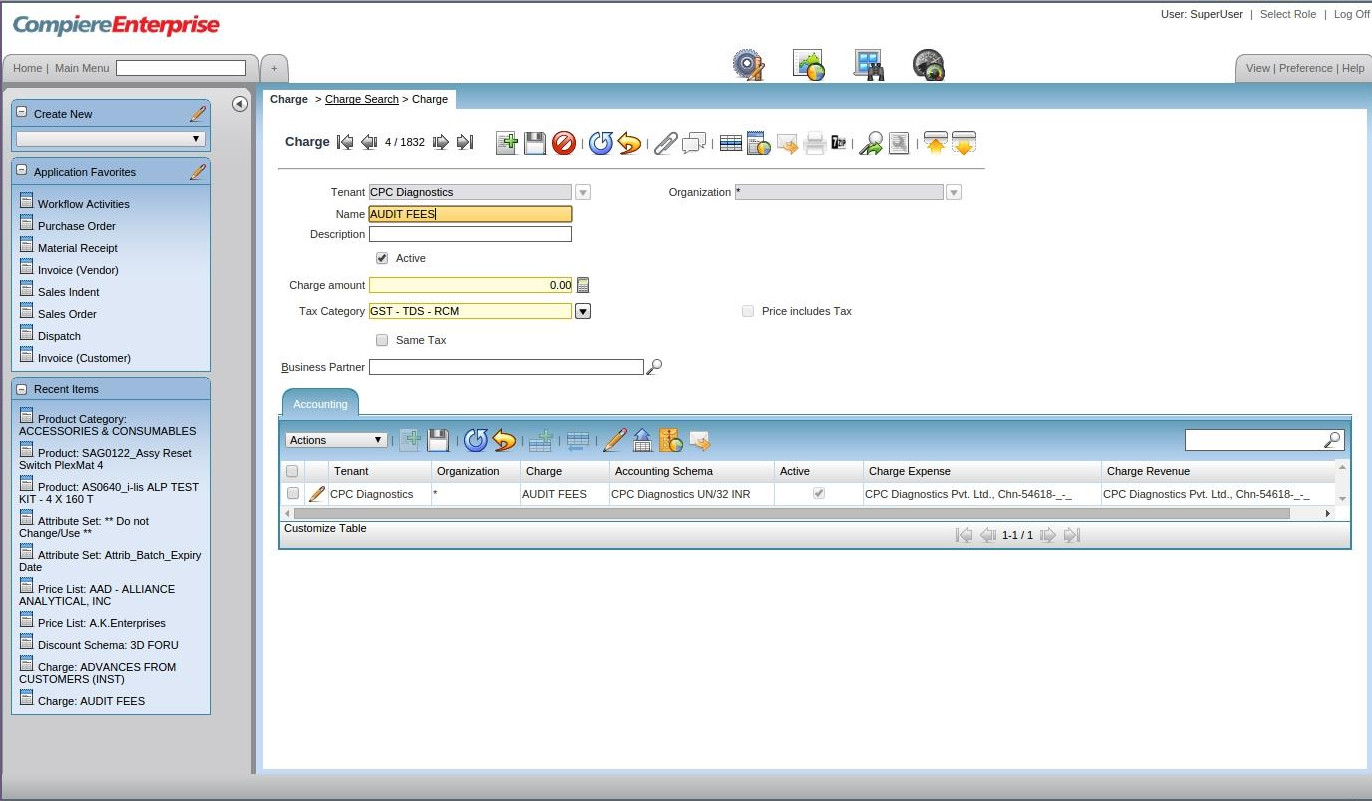
Task: Open the Preference menu
Action: tap(1306, 68)
